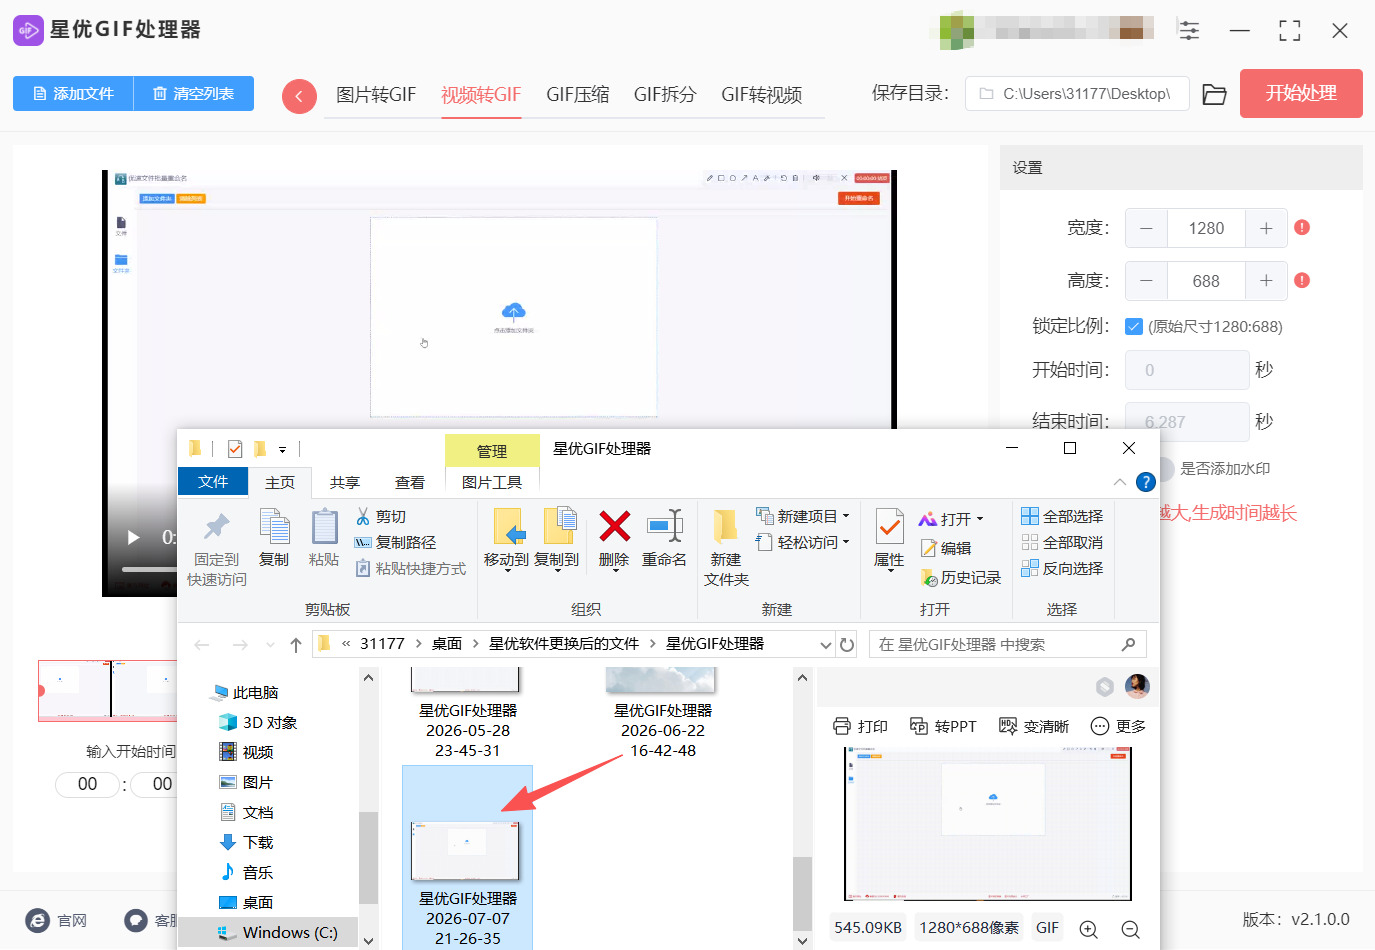Viewport: 1375px width, 950px height.
Task: Click the back arrow circle button
Action: pyautogui.click(x=299, y=96)
